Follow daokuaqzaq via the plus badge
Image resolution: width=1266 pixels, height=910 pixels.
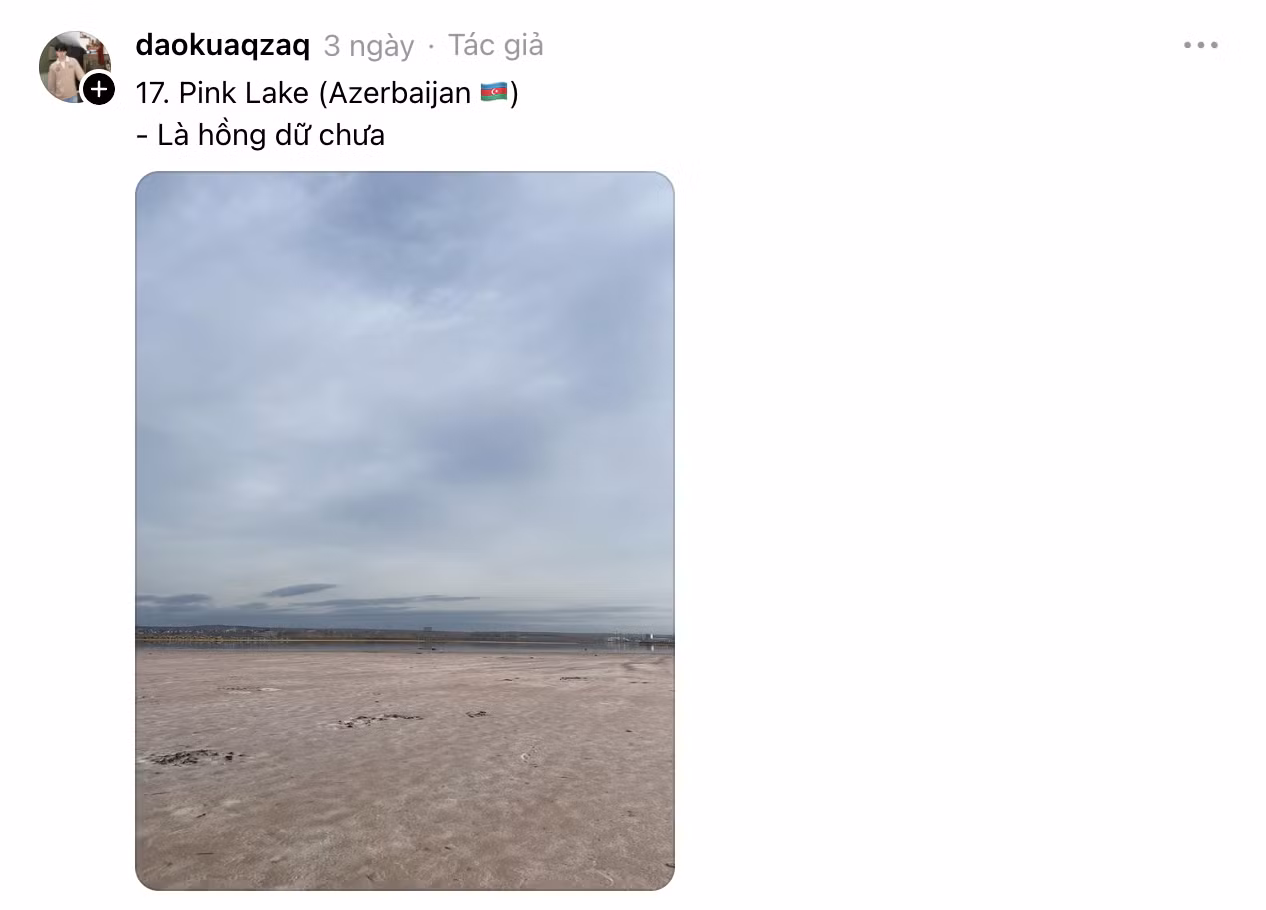(x=97, y=89)
